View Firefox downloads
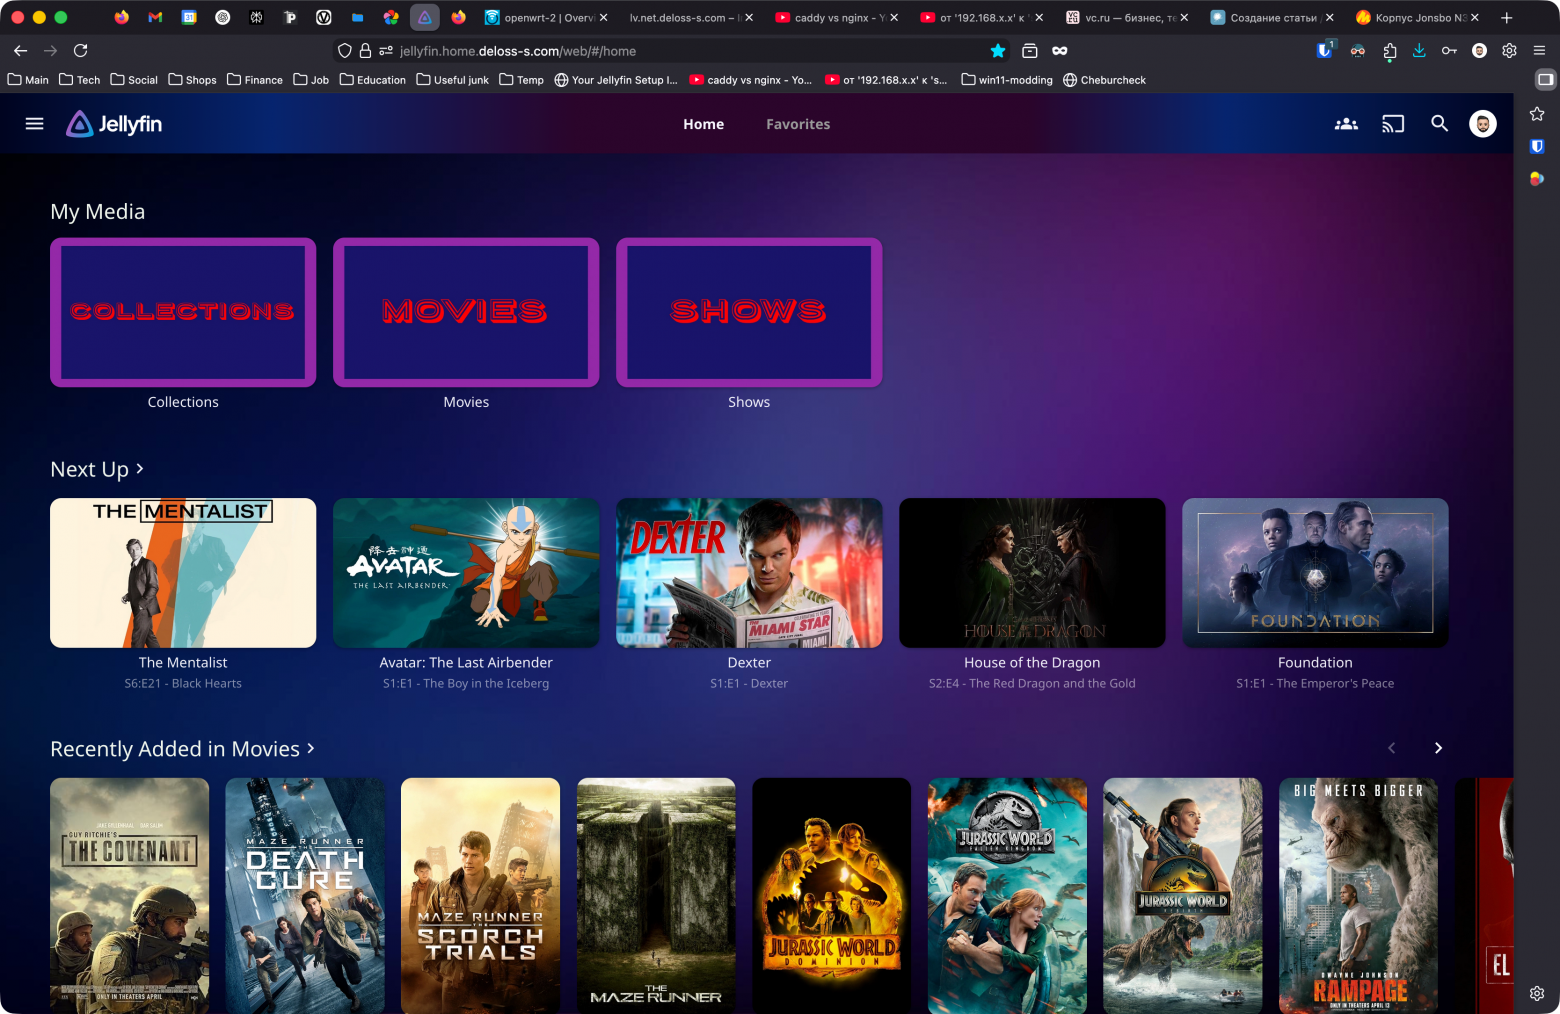Viewport: 1560px width, 1014px height. click(x=1419, y=50)
